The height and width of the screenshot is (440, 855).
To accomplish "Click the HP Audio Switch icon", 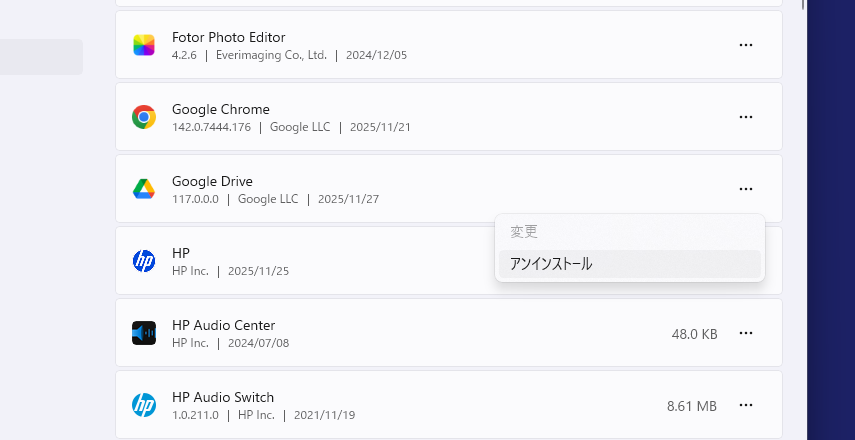I will coord(144,405).
